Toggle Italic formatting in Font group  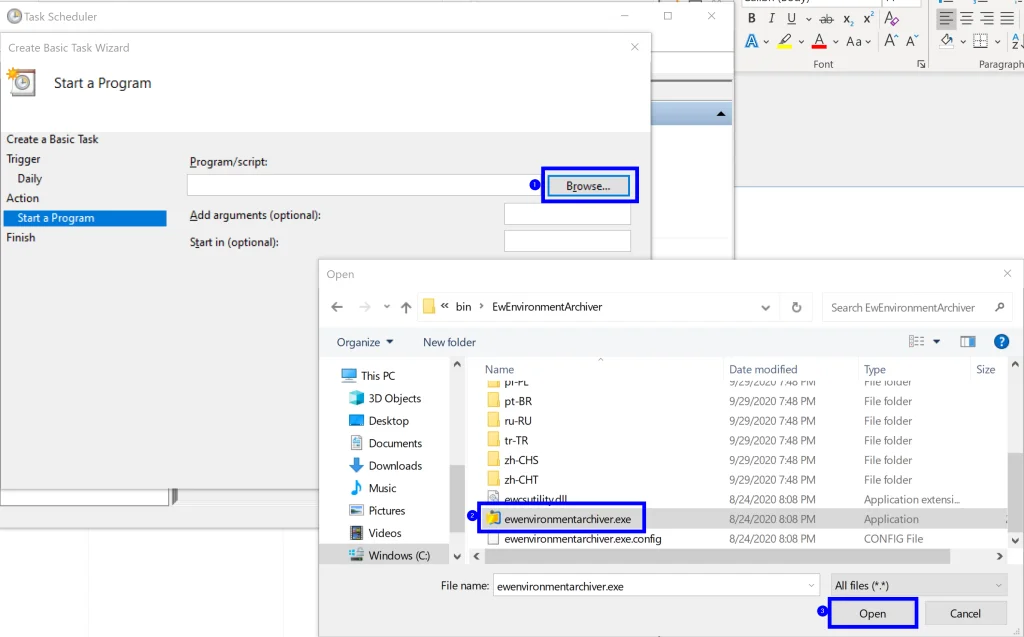772,18
